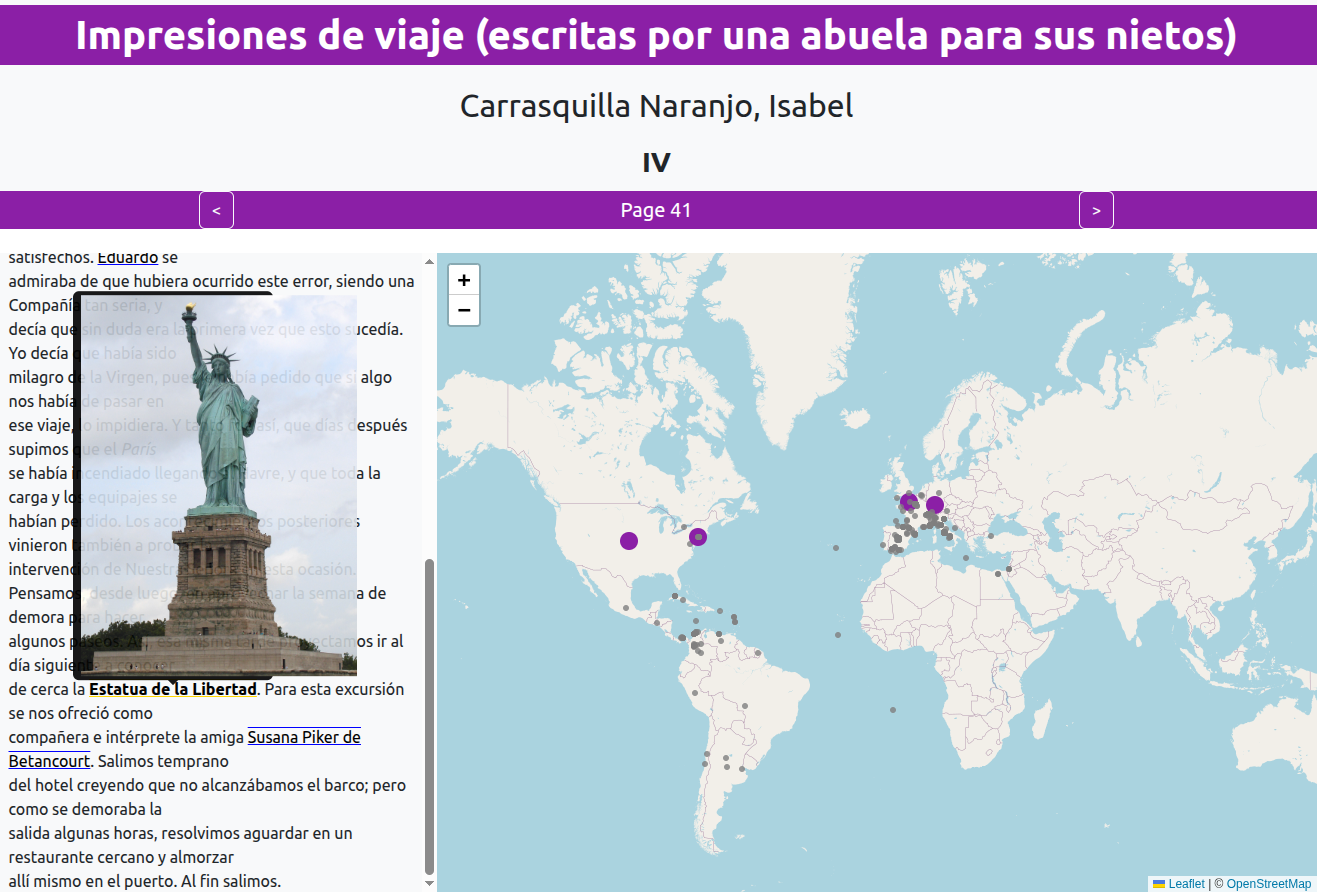This screenshot has width=1317, height=892.
Task: Select the purple ring marker on US east coast
Action: click(699, 537)
